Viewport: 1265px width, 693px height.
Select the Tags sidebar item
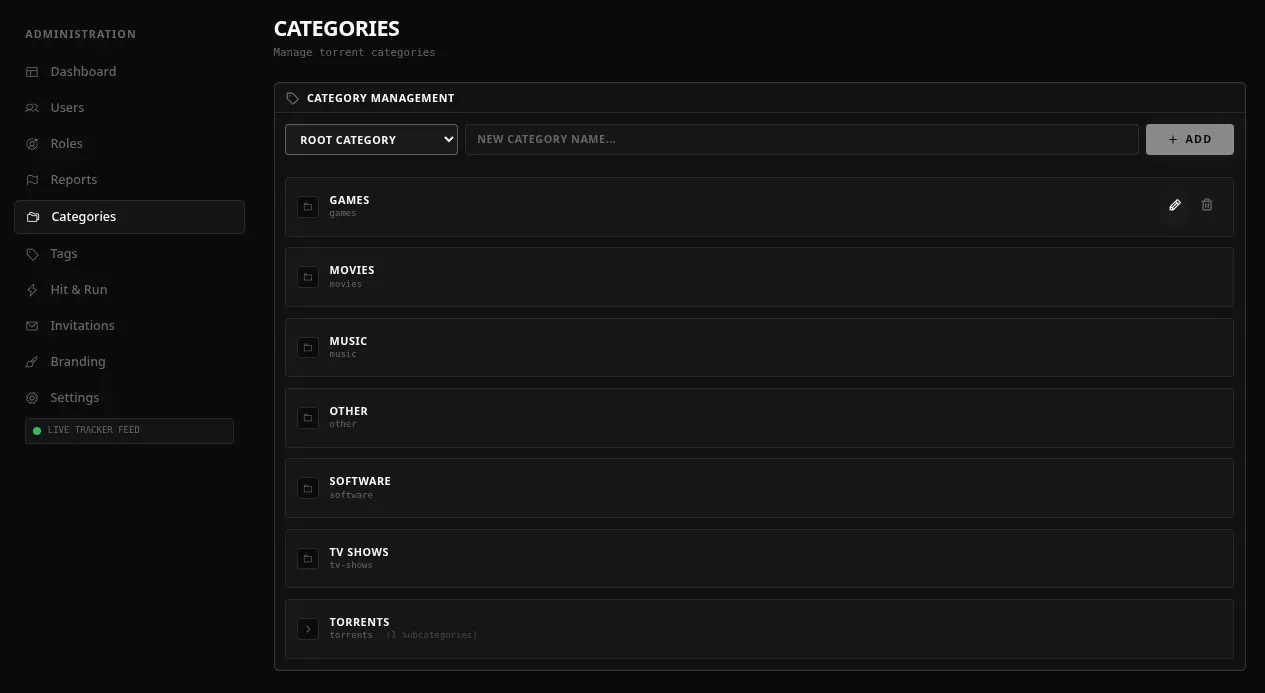63,254
